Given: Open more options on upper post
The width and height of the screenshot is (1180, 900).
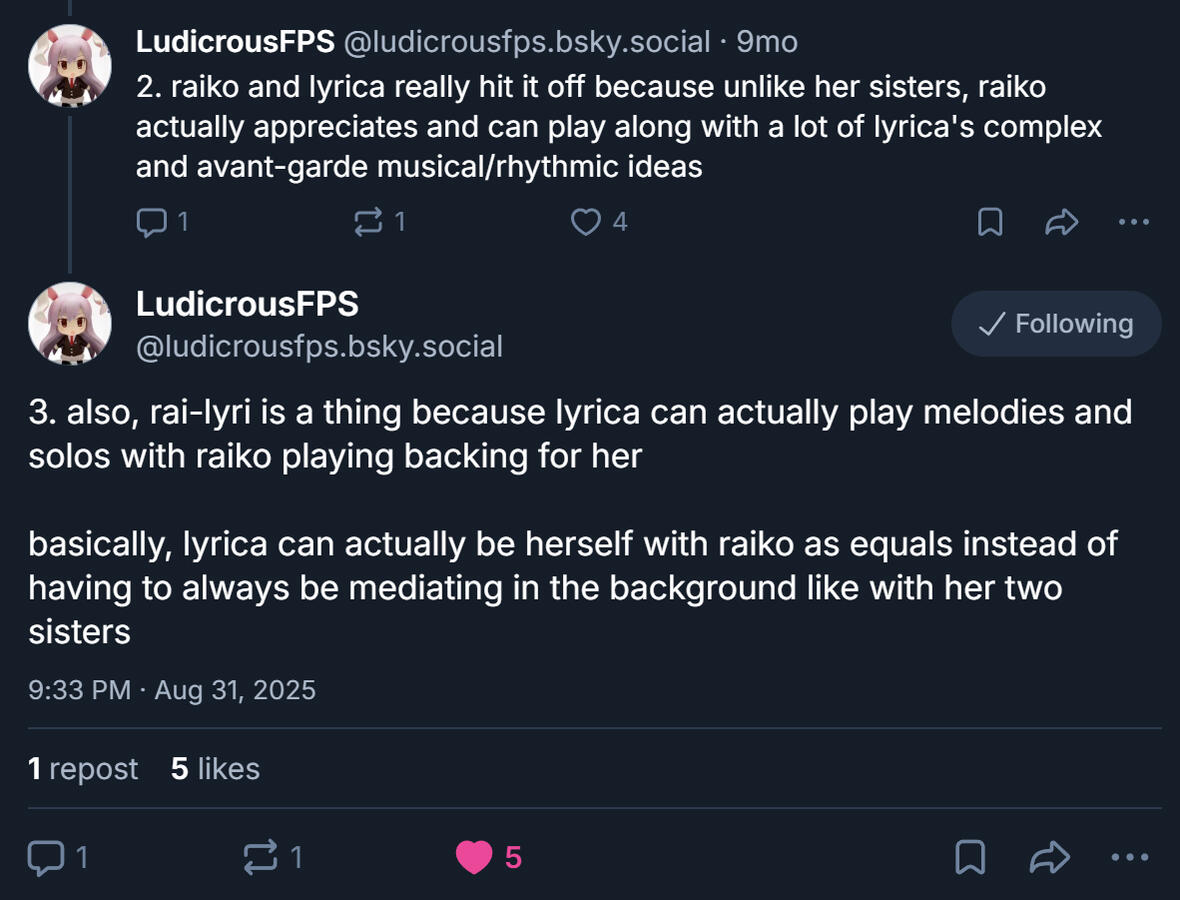Looking at the screenshot, I should coord(1133,222).
